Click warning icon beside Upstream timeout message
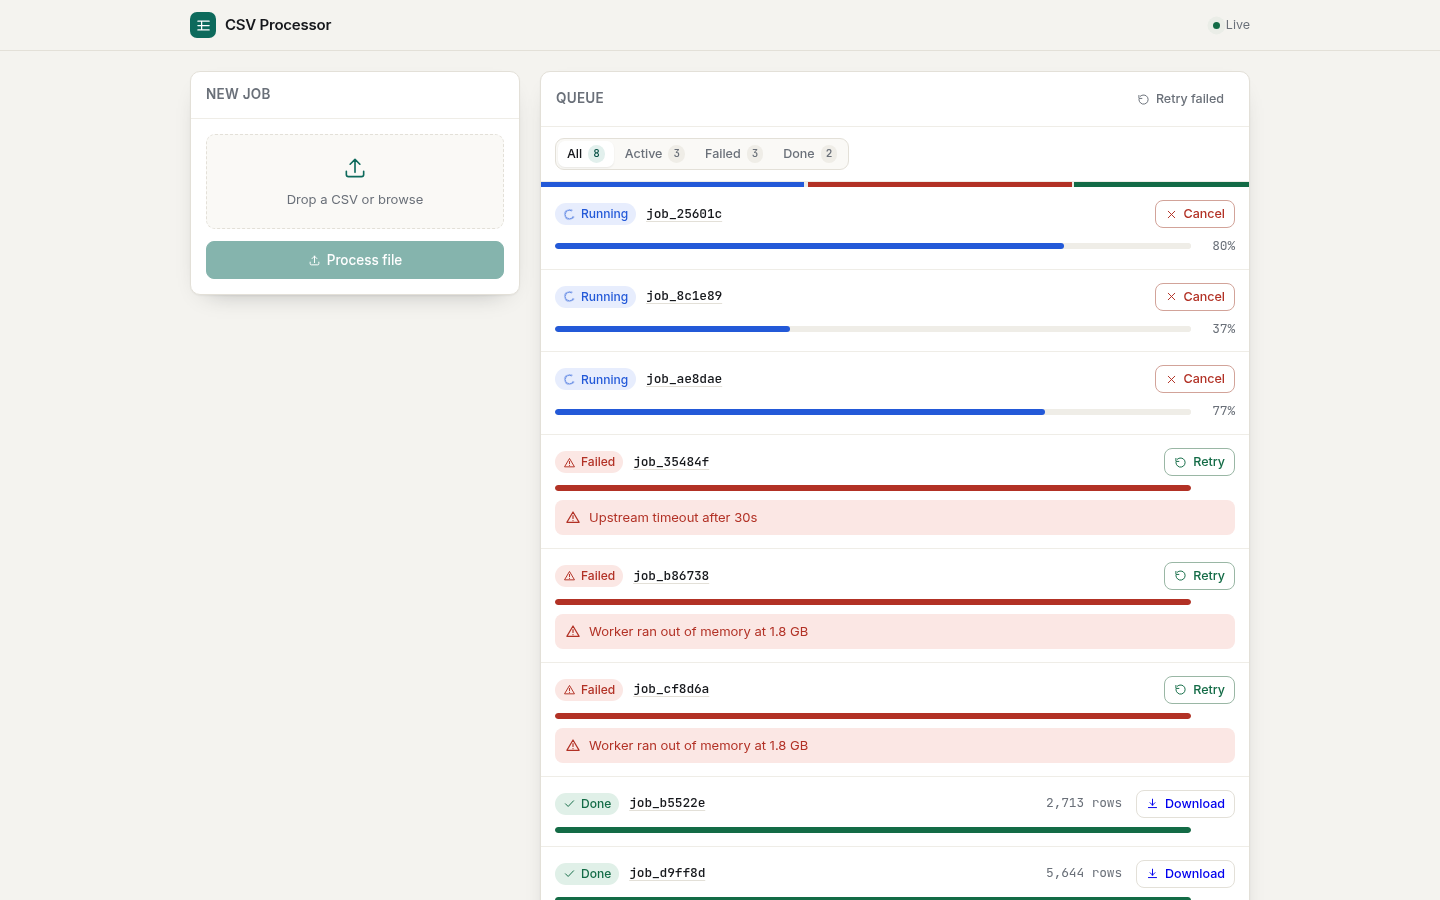The height and width of the screenshot is (900, 1440). coord(573,518)
